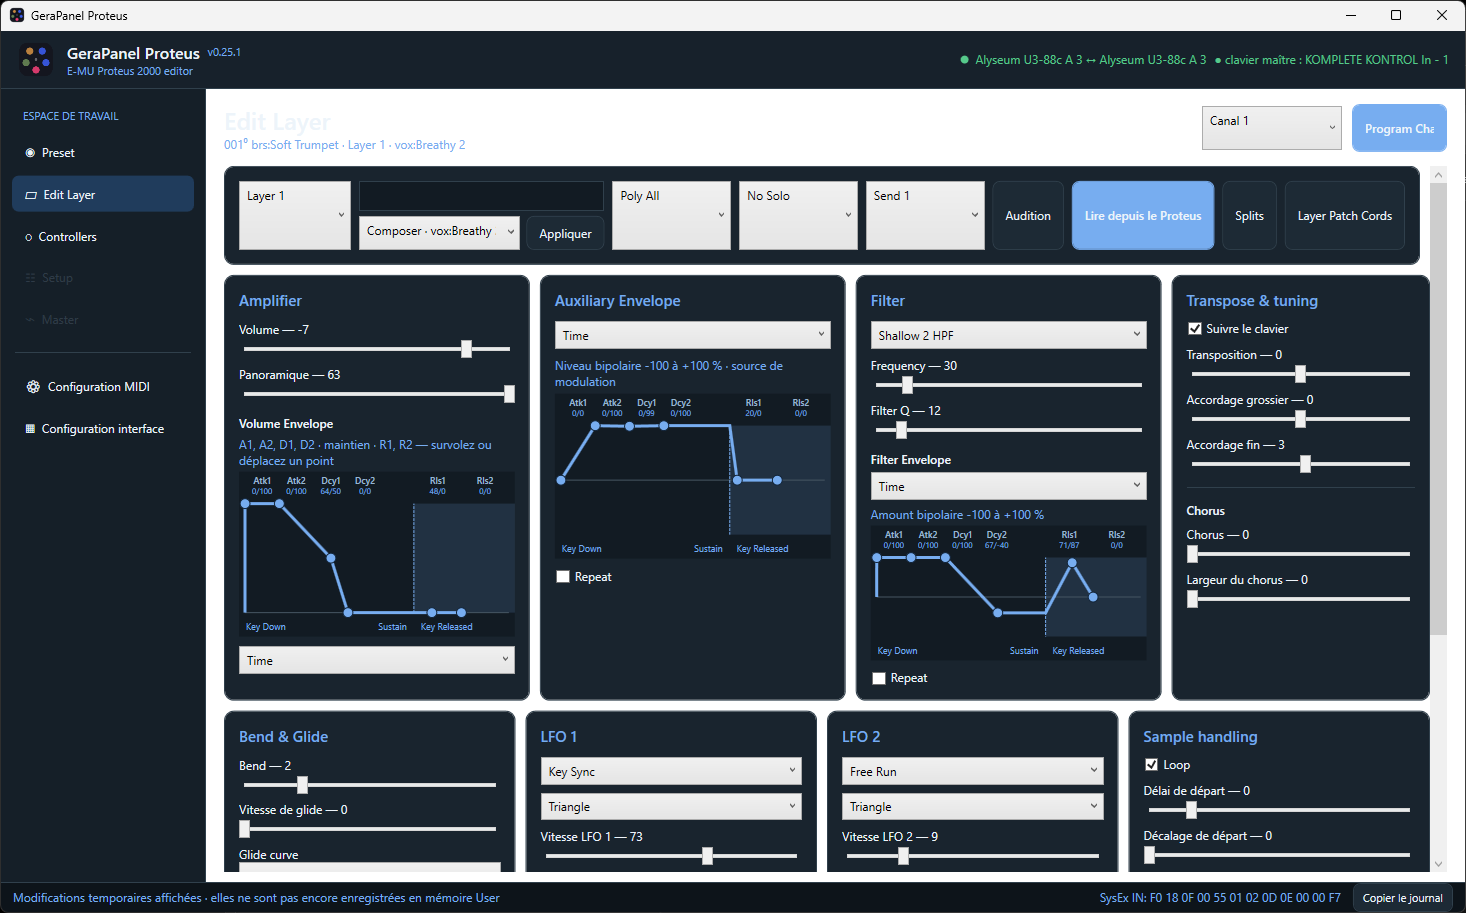1466x913 pixels.
Task: Click the Panoramique slider handle
Action: click(x=509, y=393)
